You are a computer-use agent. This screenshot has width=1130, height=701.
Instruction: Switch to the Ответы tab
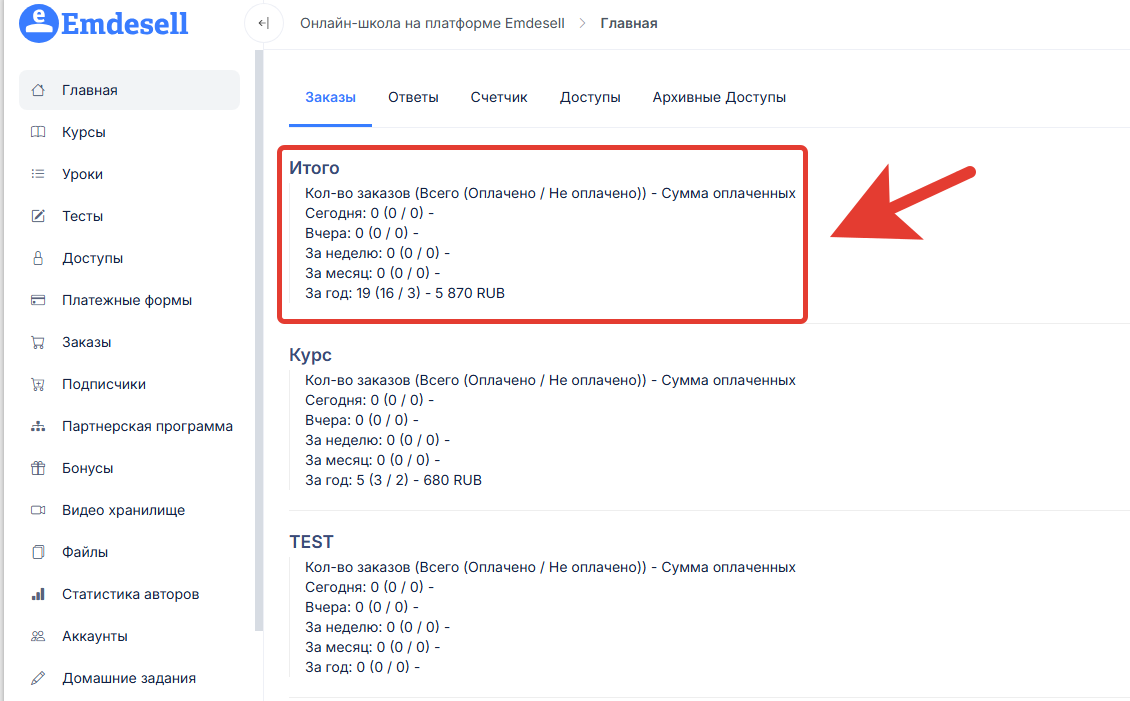(413, 97)
